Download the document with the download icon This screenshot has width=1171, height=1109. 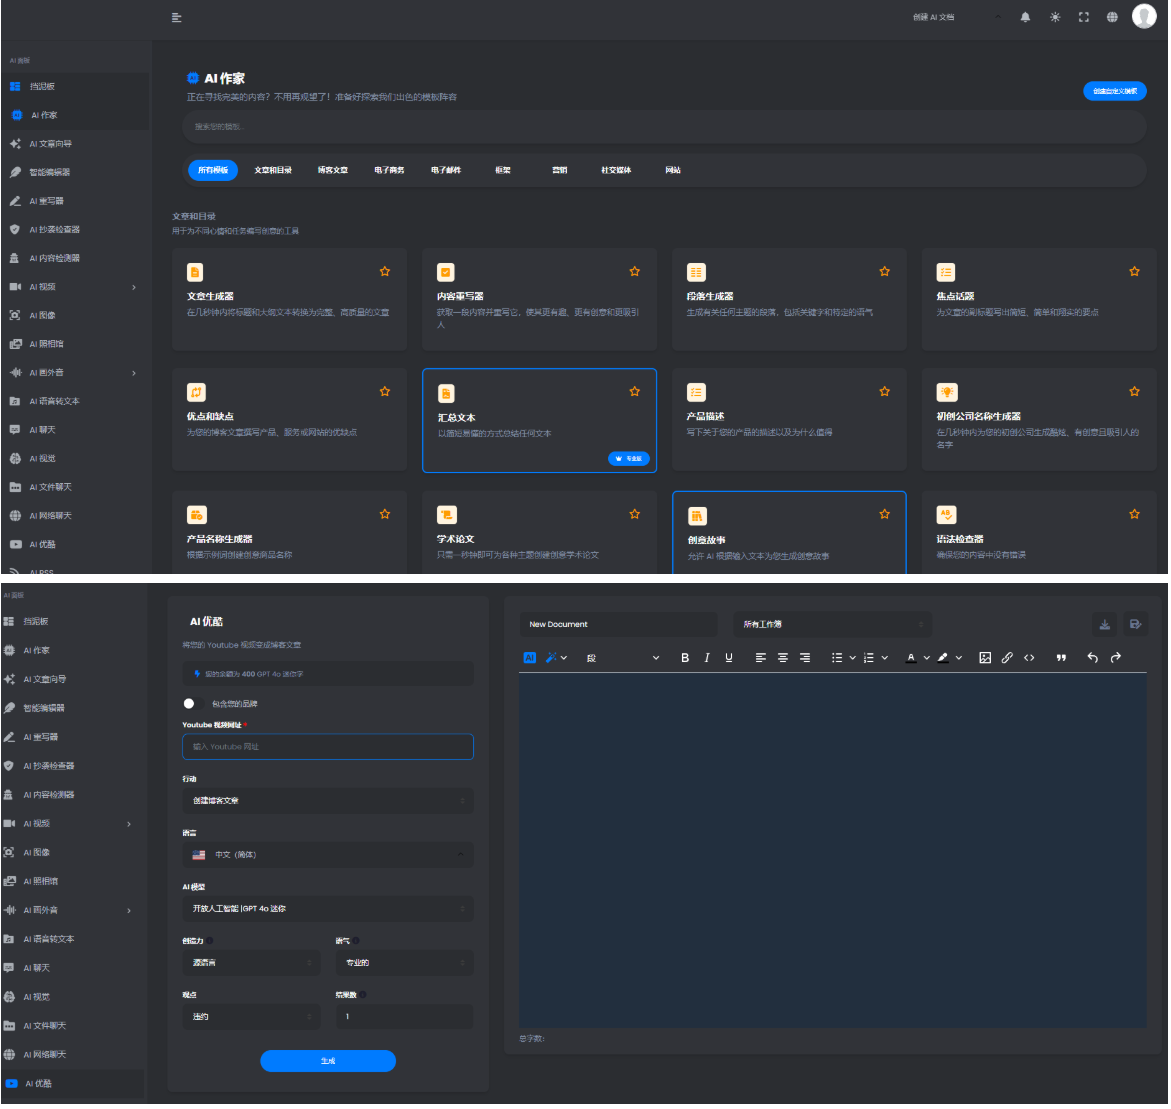pos(1105,624)
